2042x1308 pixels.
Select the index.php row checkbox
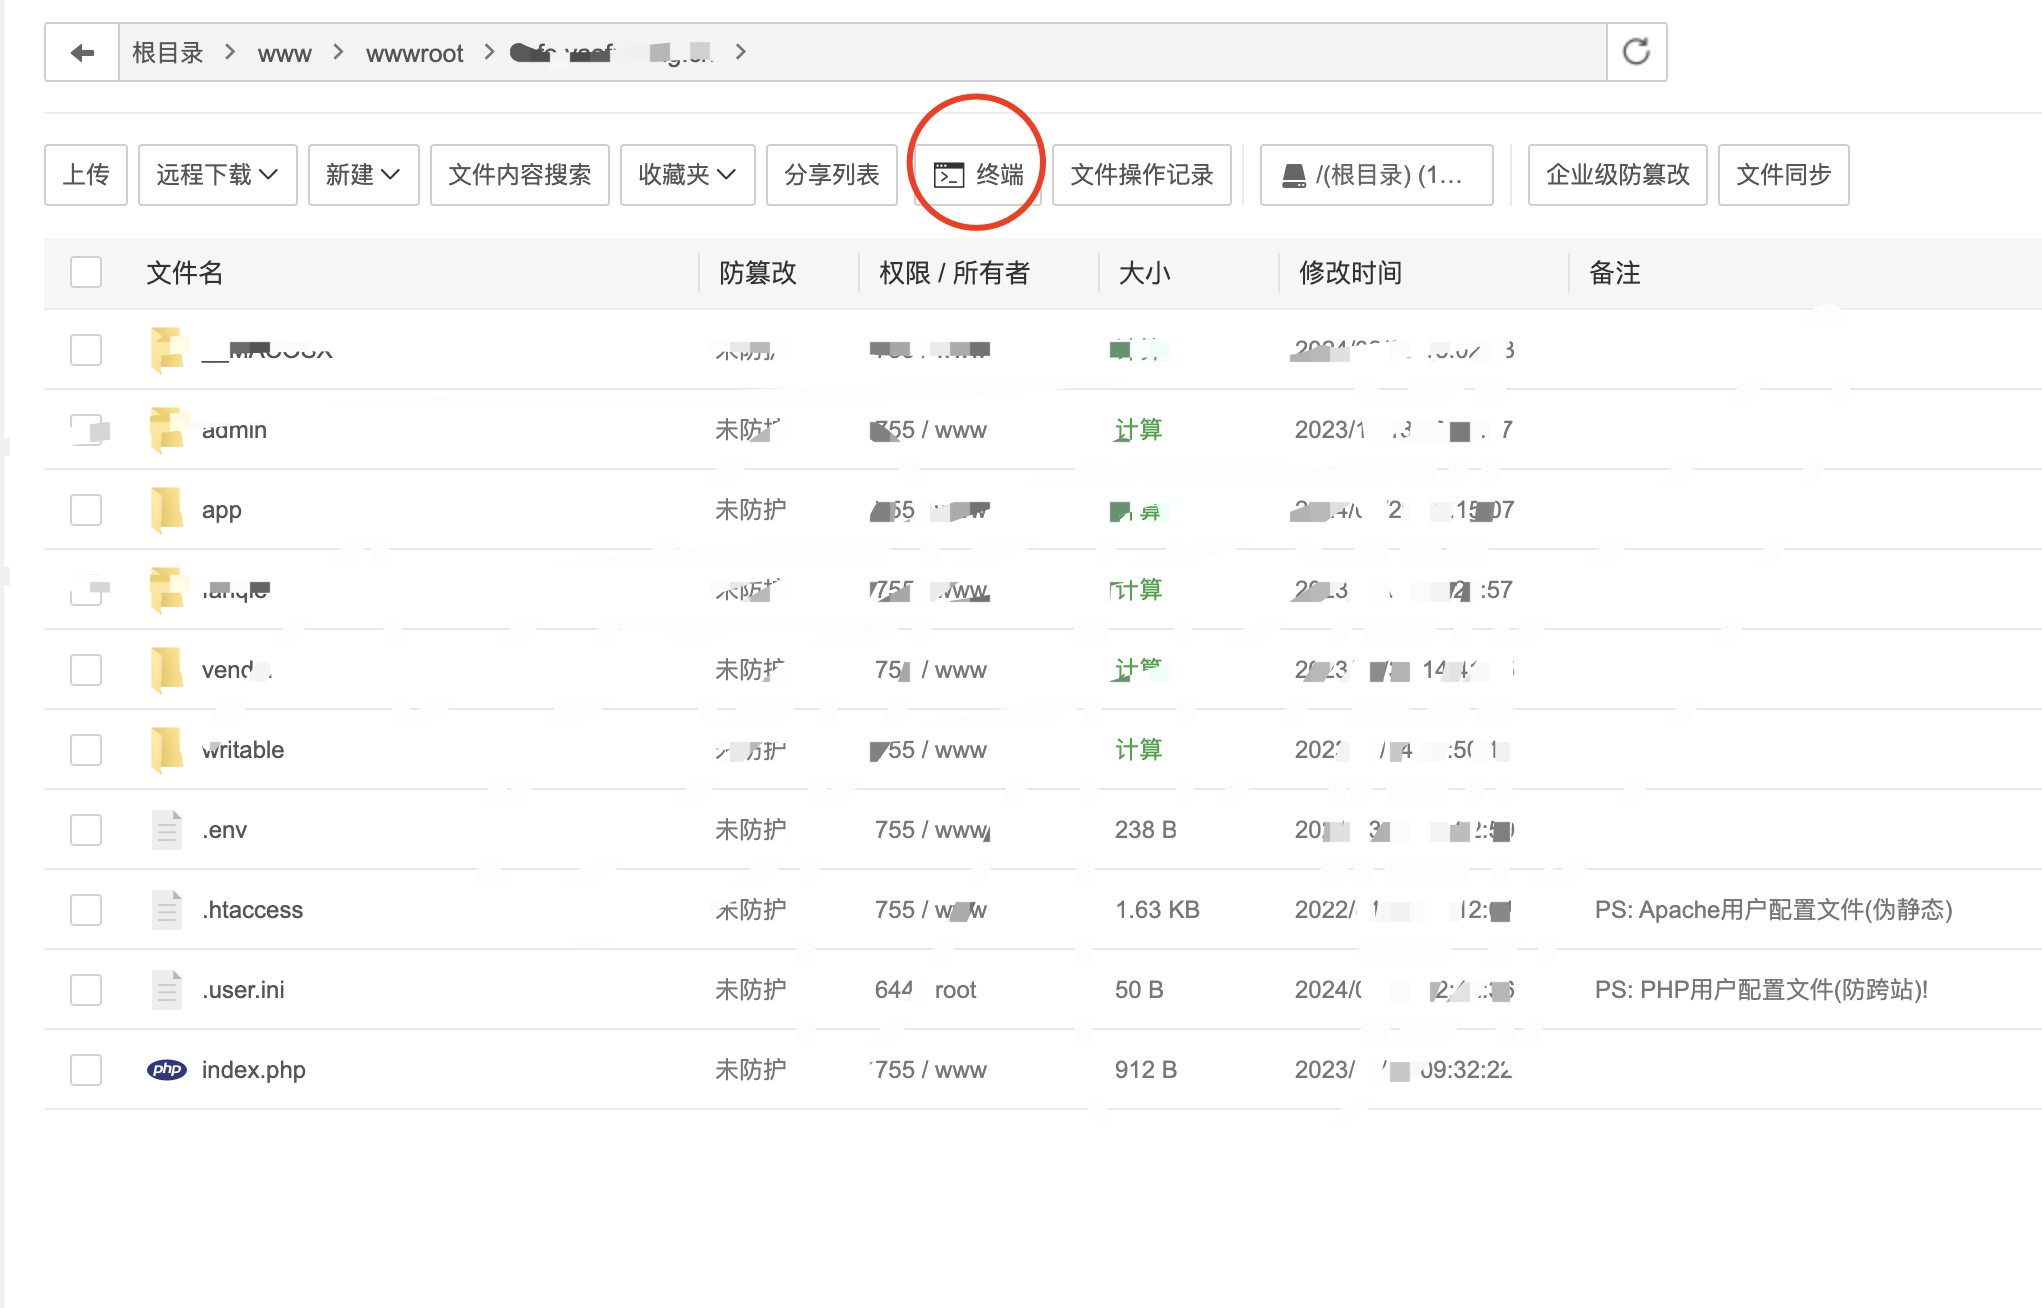pos(86,1070)
